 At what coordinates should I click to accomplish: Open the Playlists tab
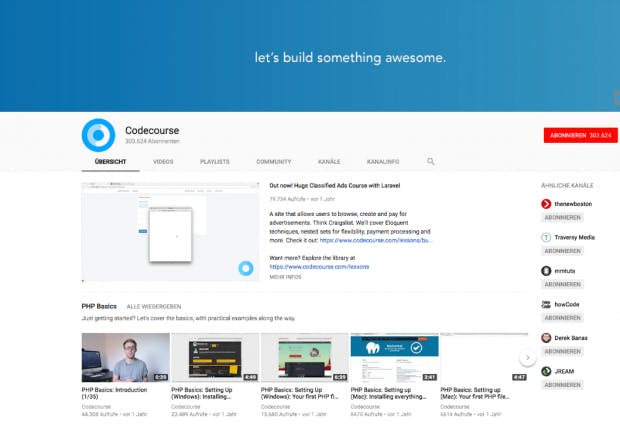(215, 162)
